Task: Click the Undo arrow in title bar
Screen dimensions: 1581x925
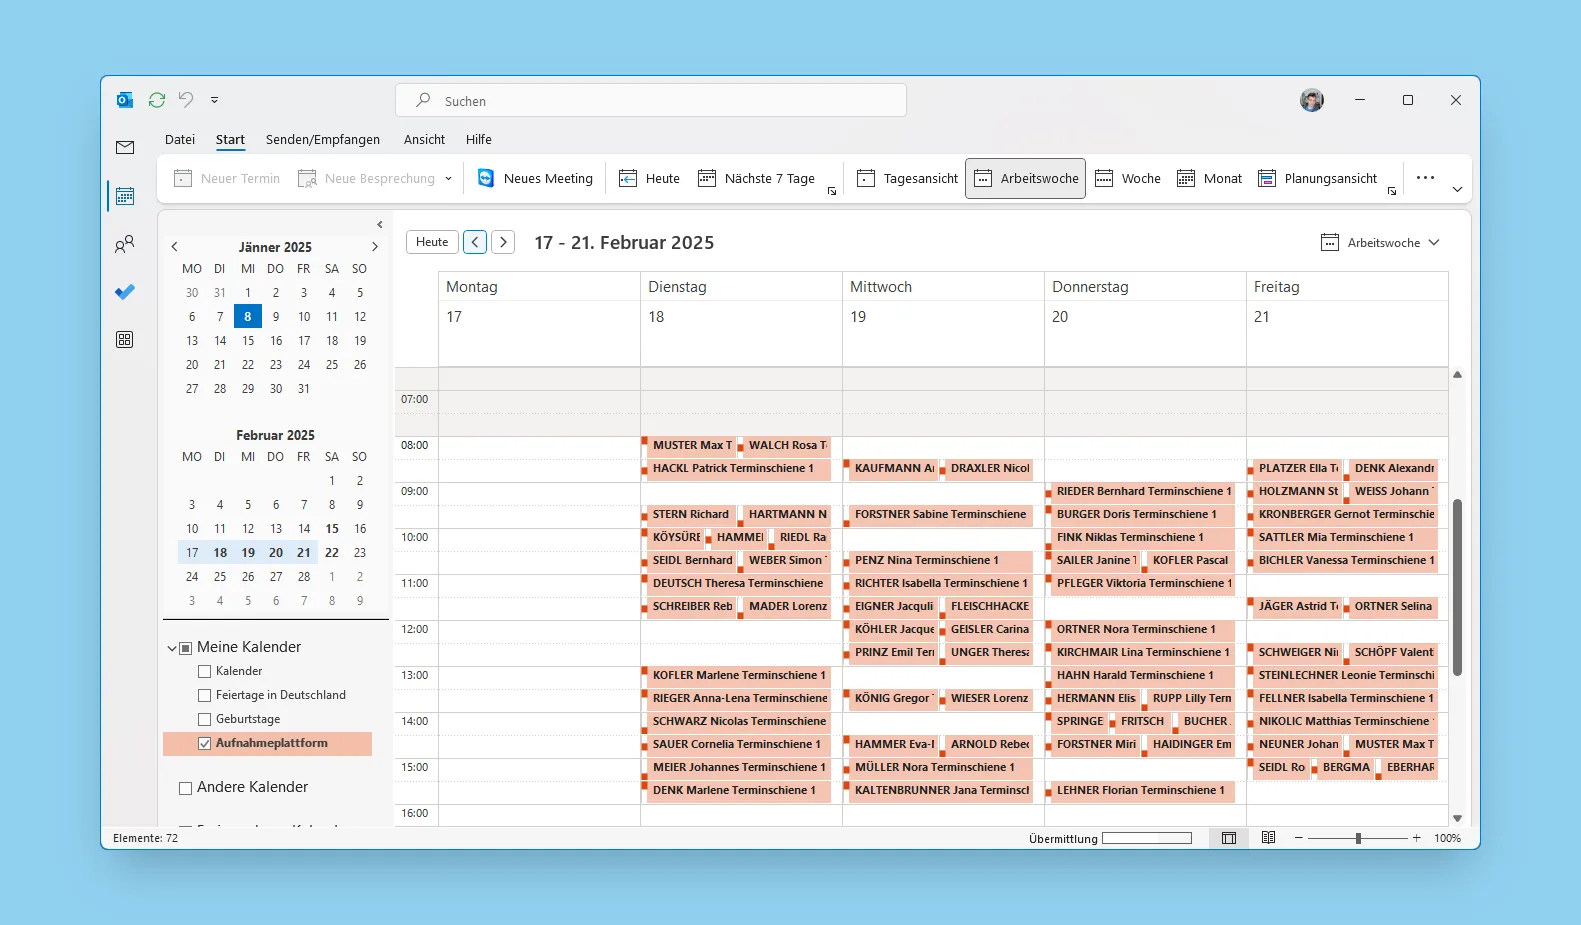Action: click(x=186, y=100)
